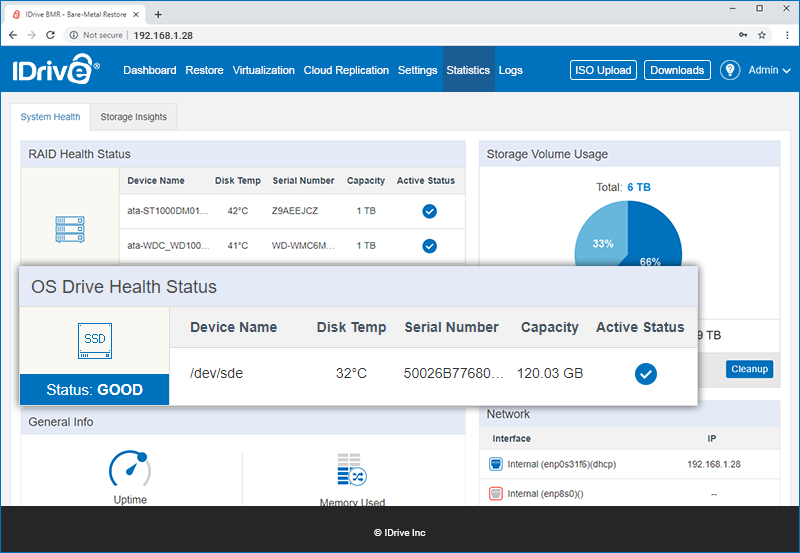Click the Memory Used icon
This screenshot has width=800, height=553.
coord(352,469)
